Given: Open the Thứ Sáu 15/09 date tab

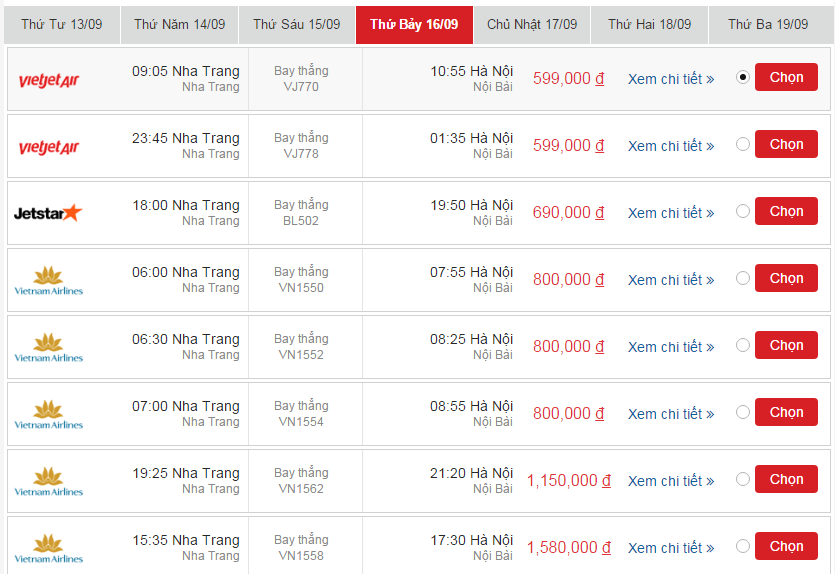Looking at the screenshot, I should click(x=296, y=25).
